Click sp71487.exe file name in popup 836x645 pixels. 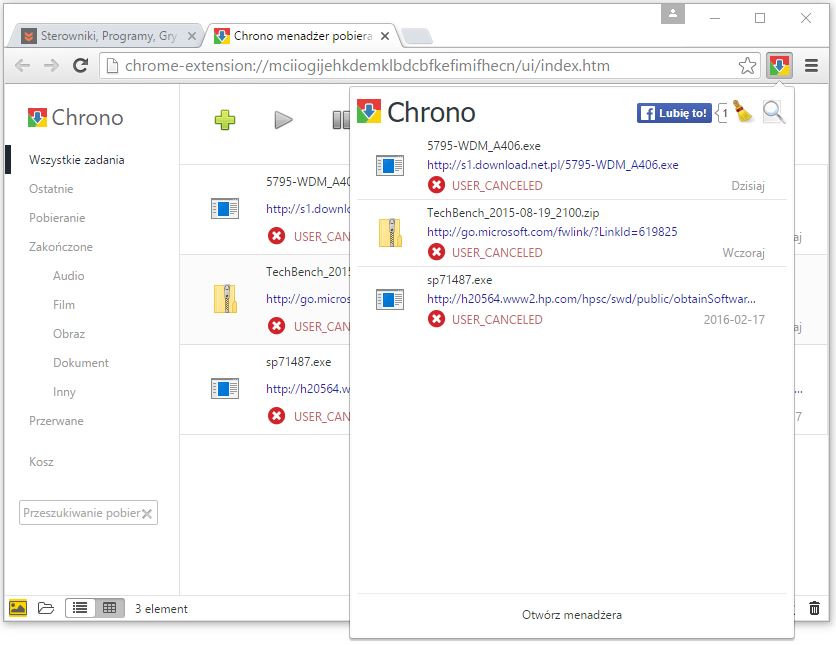tap(459, 280)
